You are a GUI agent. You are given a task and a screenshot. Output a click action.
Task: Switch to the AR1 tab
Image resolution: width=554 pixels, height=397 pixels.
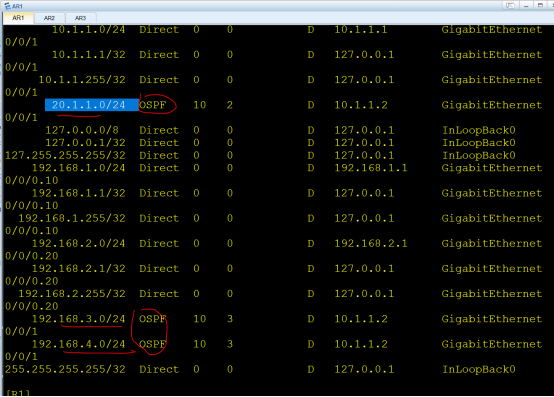click(x=18, y=18)
